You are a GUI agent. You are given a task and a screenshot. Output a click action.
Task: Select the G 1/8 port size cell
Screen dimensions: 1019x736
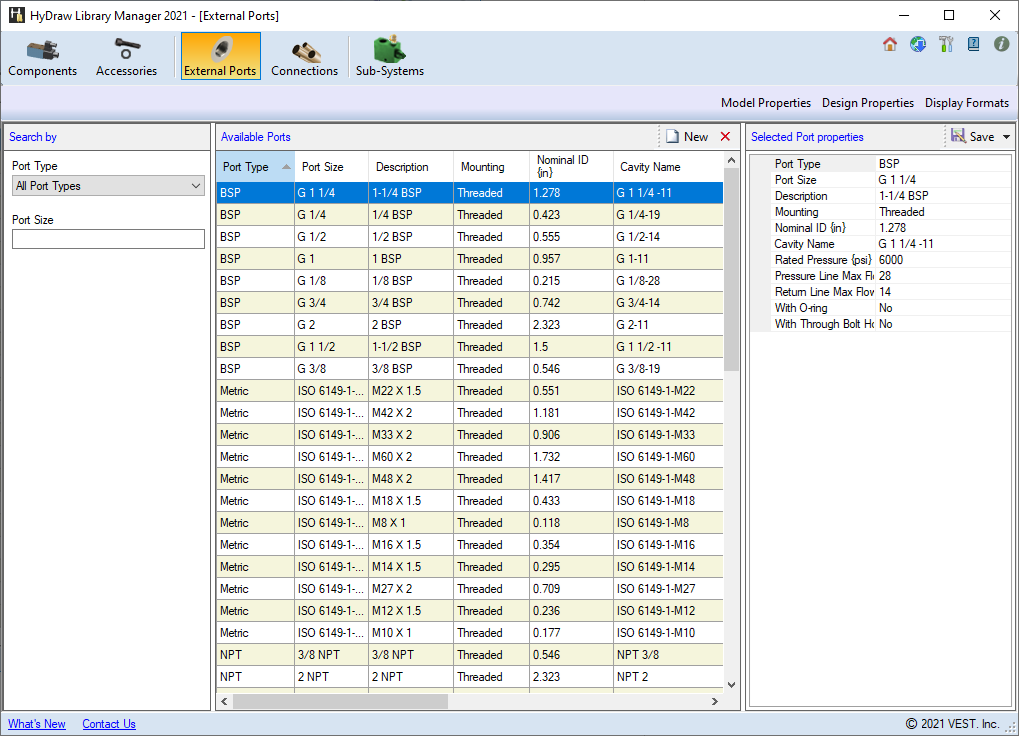[x=331, y=281]
